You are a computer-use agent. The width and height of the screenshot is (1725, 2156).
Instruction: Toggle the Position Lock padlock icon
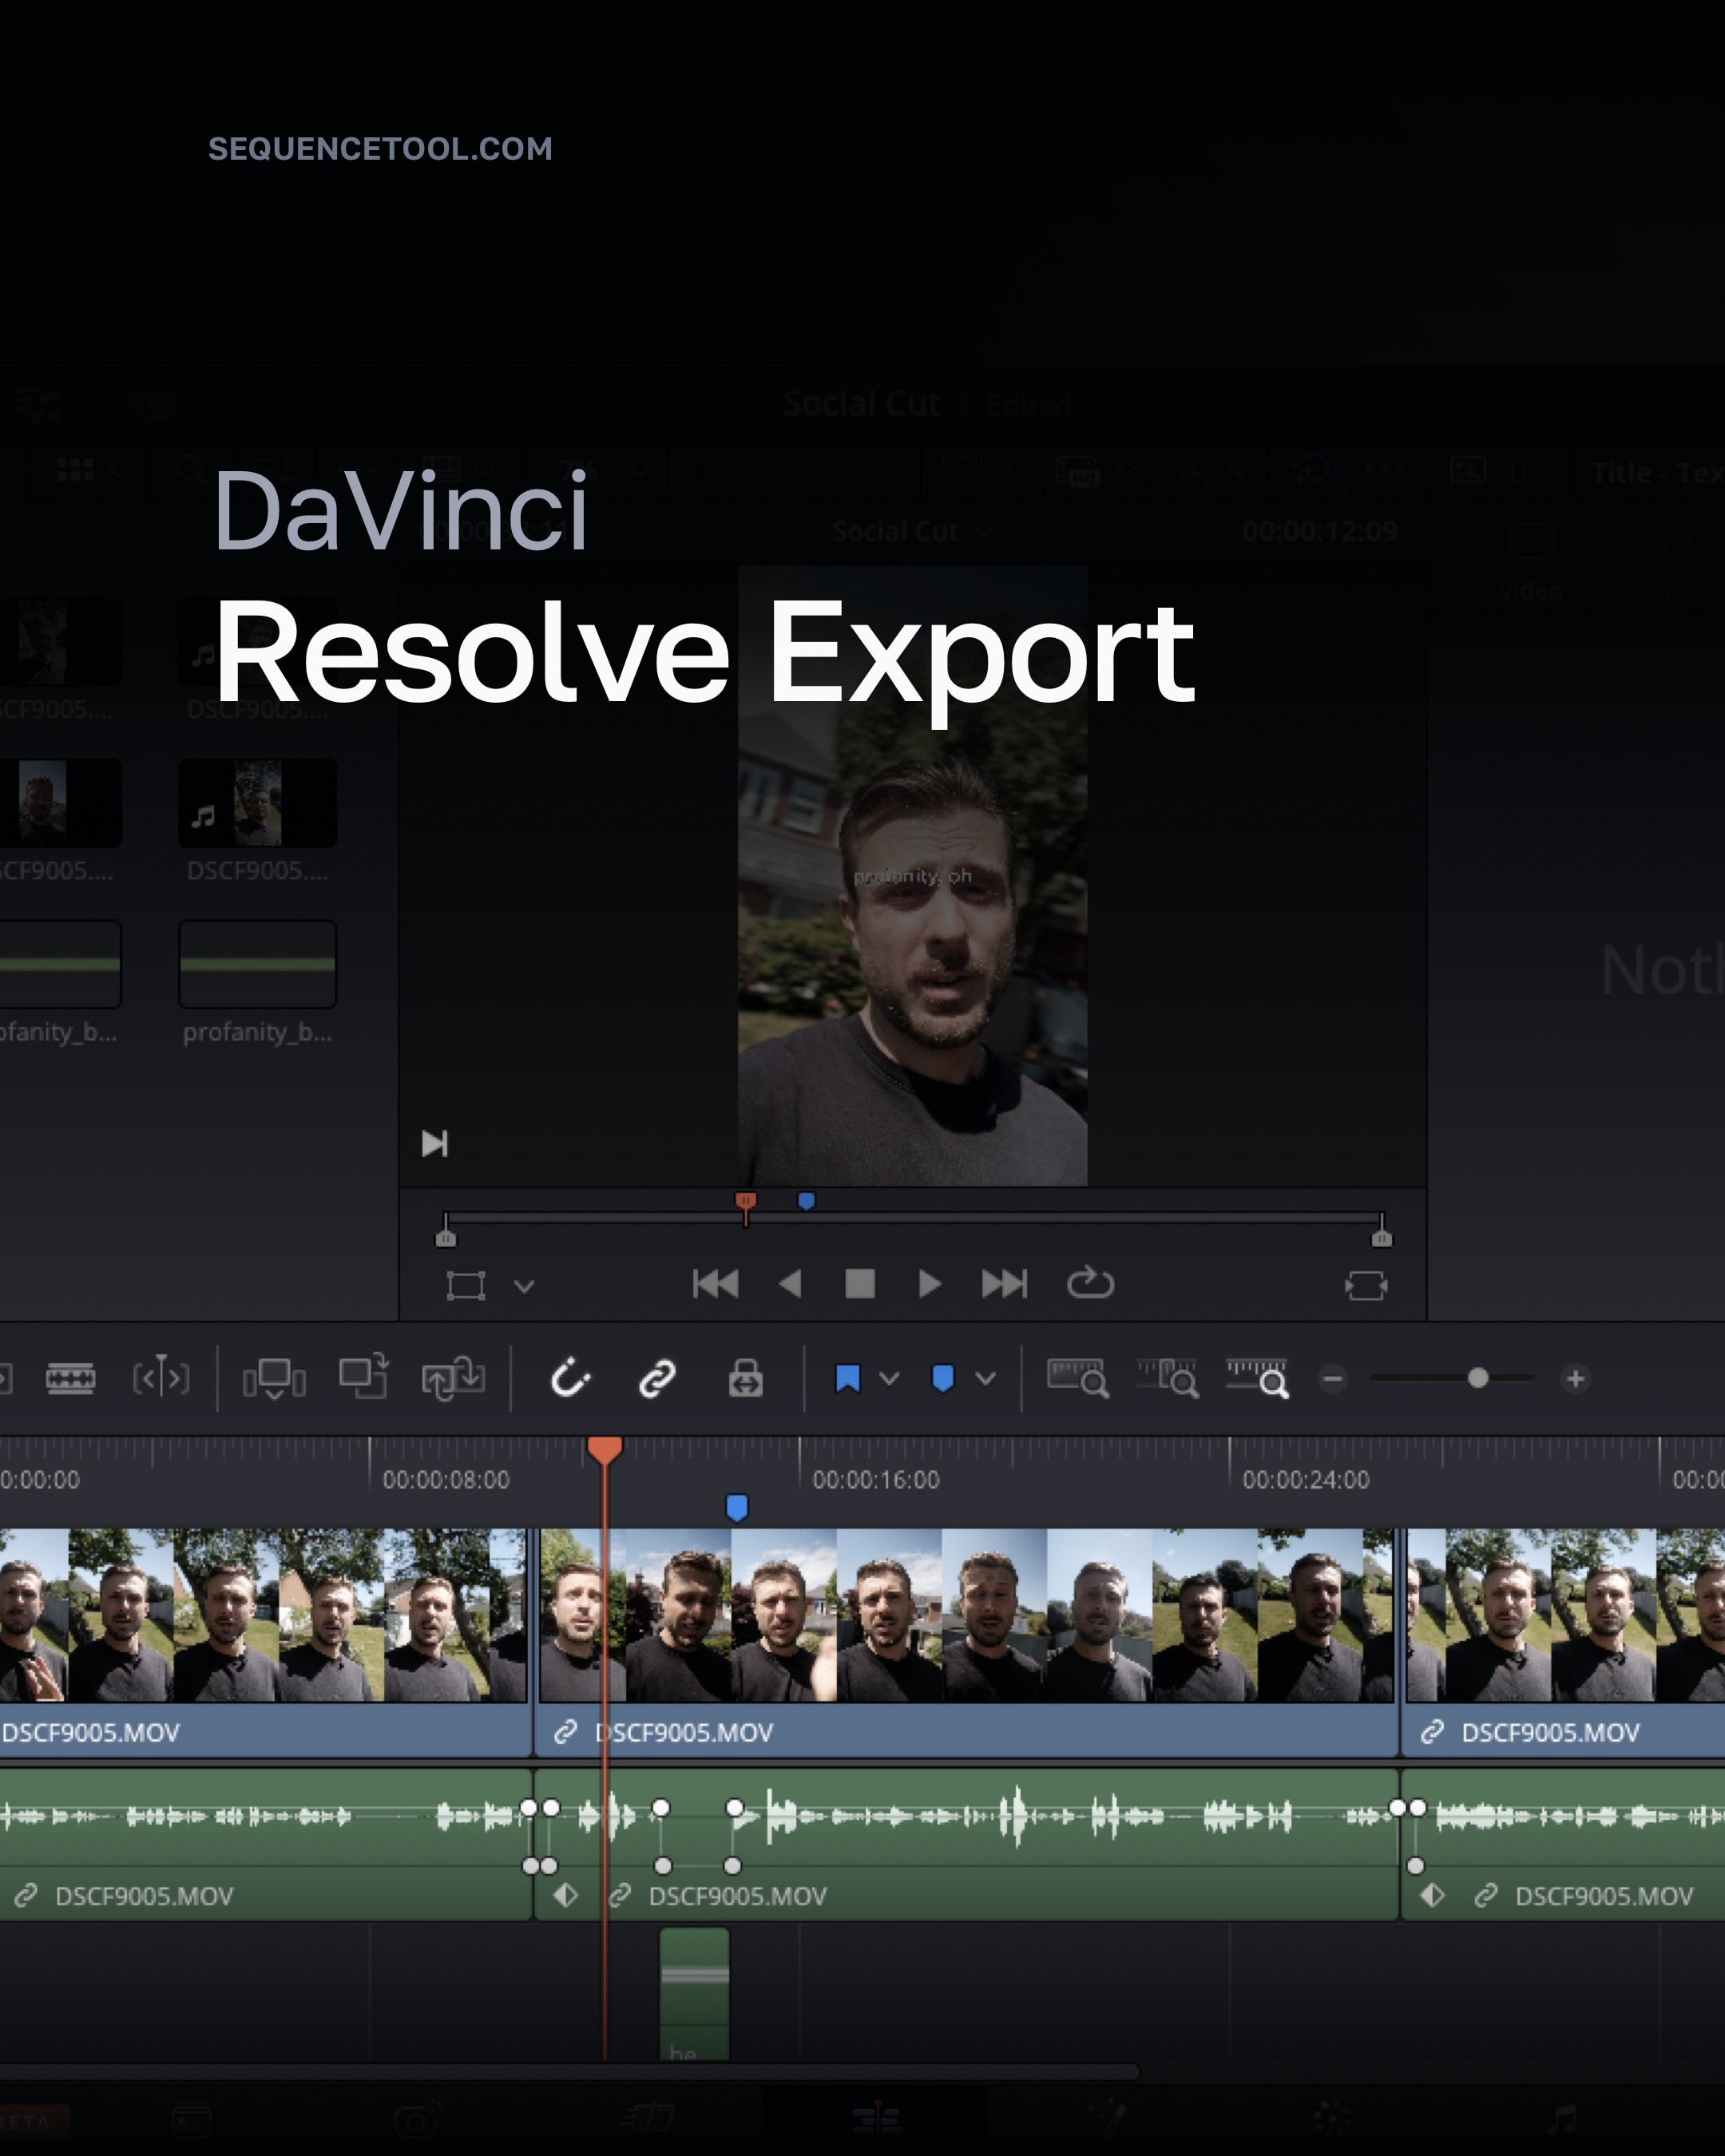coord(745,1378)
